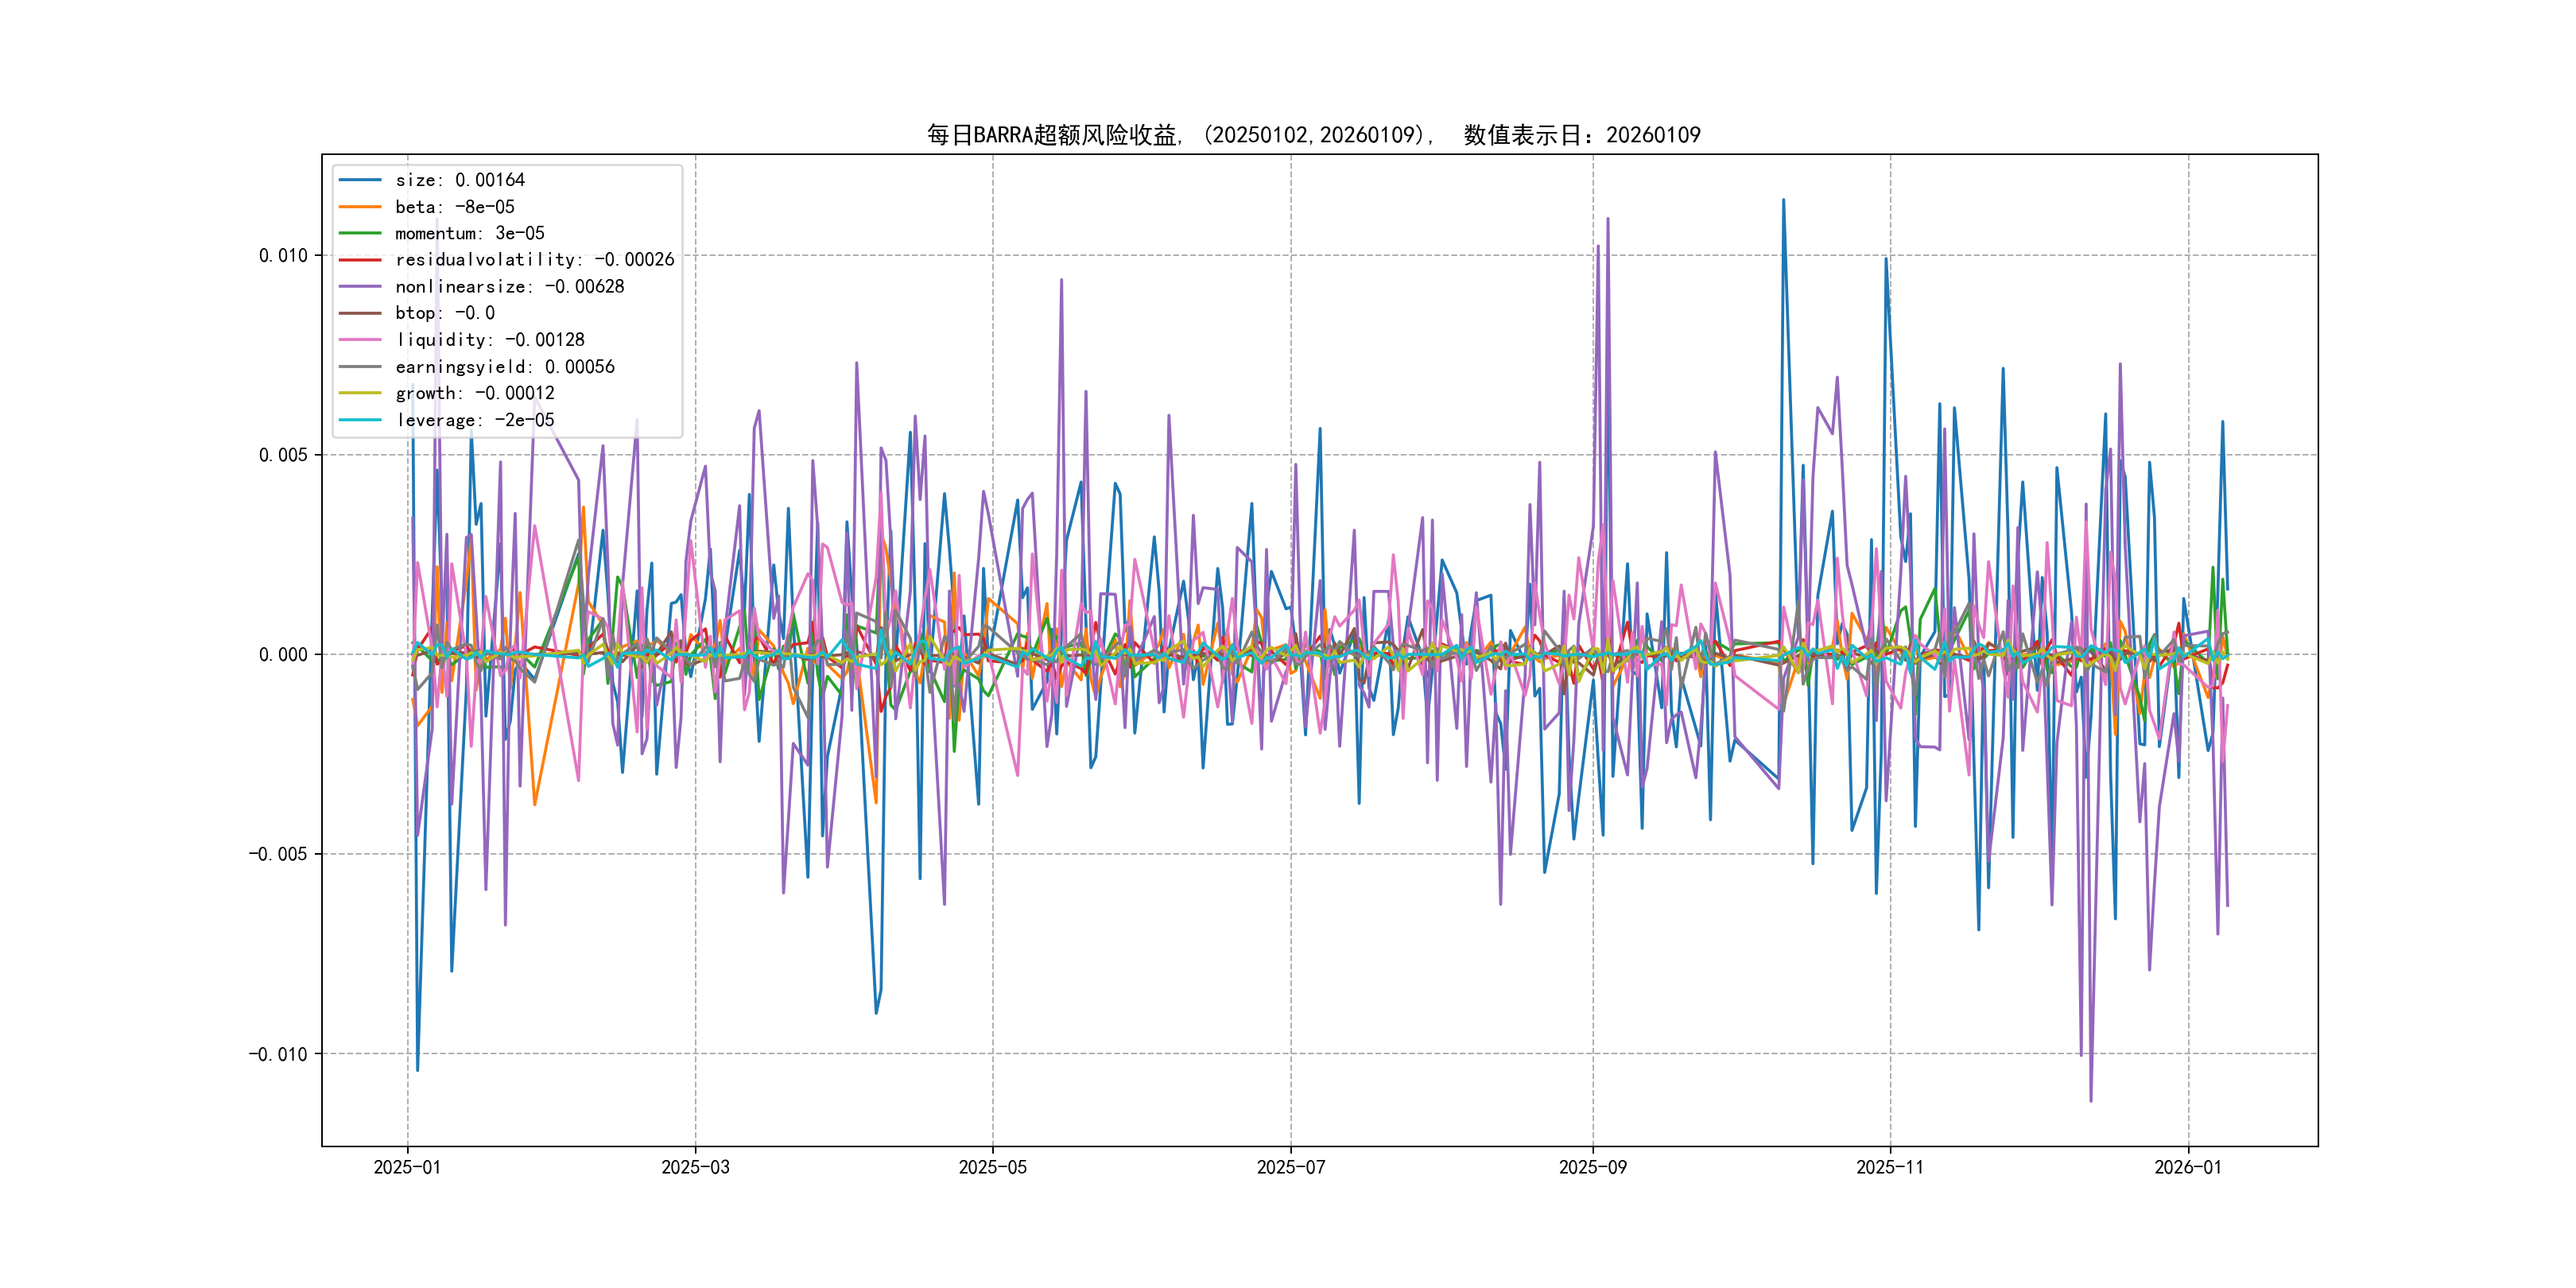Image resolution: width=2576 pixels, height=1288 pixels.
Task: Click the -0.005 y-axis tick label
Action: point(278,854)
